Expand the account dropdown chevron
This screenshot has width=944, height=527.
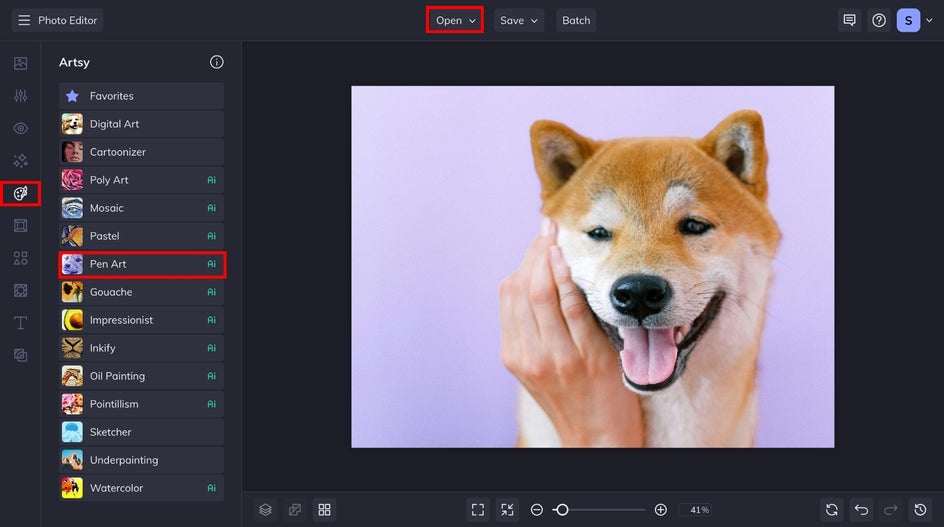point(929,20)
